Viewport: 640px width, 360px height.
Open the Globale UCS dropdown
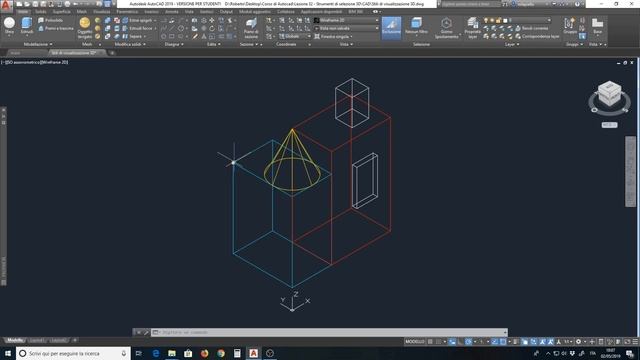point(295,36)
